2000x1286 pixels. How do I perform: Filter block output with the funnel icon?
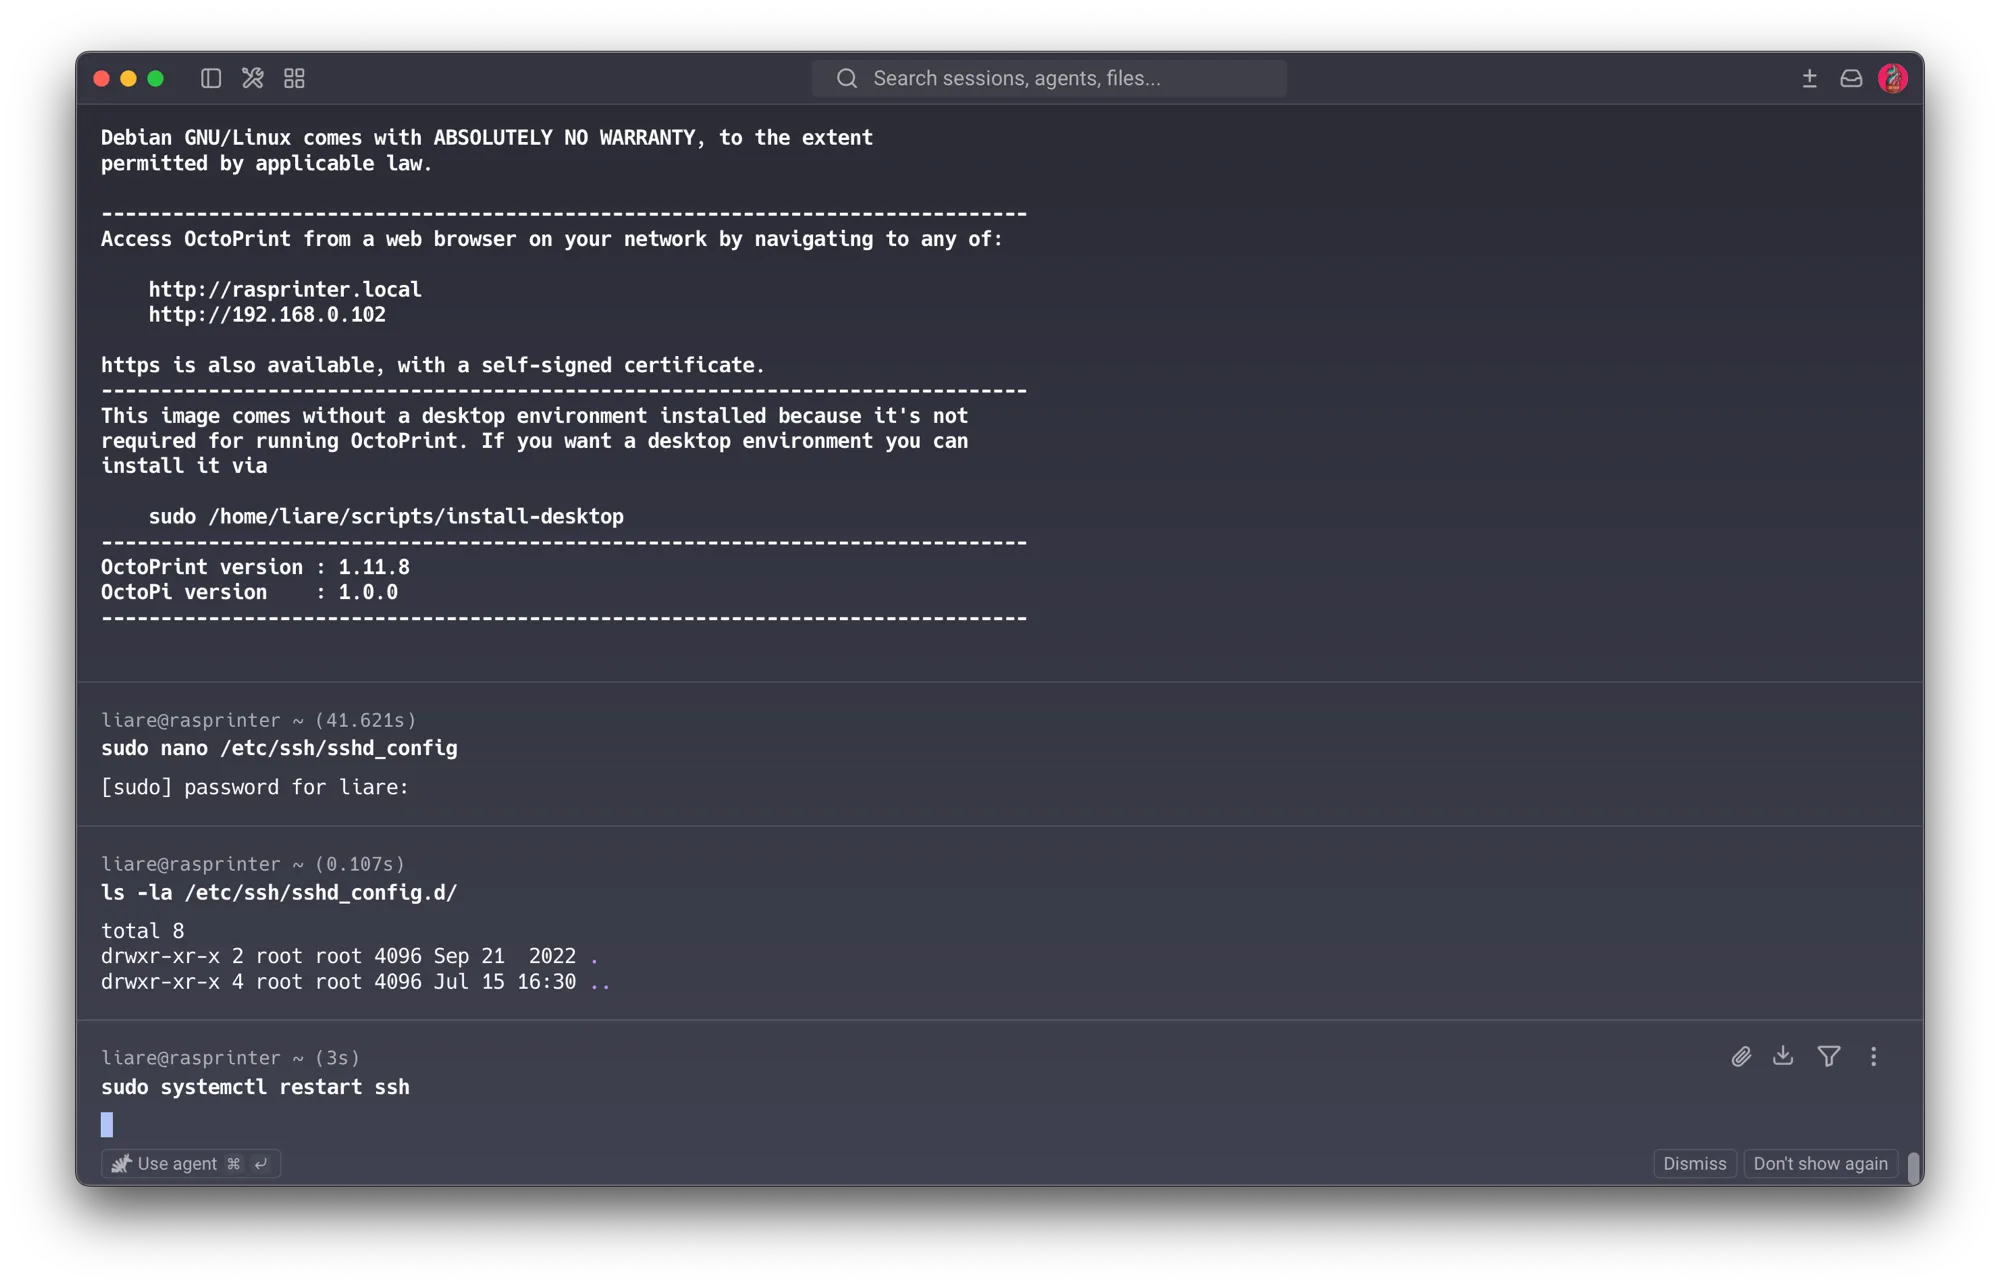(x=1829, y=1056)
